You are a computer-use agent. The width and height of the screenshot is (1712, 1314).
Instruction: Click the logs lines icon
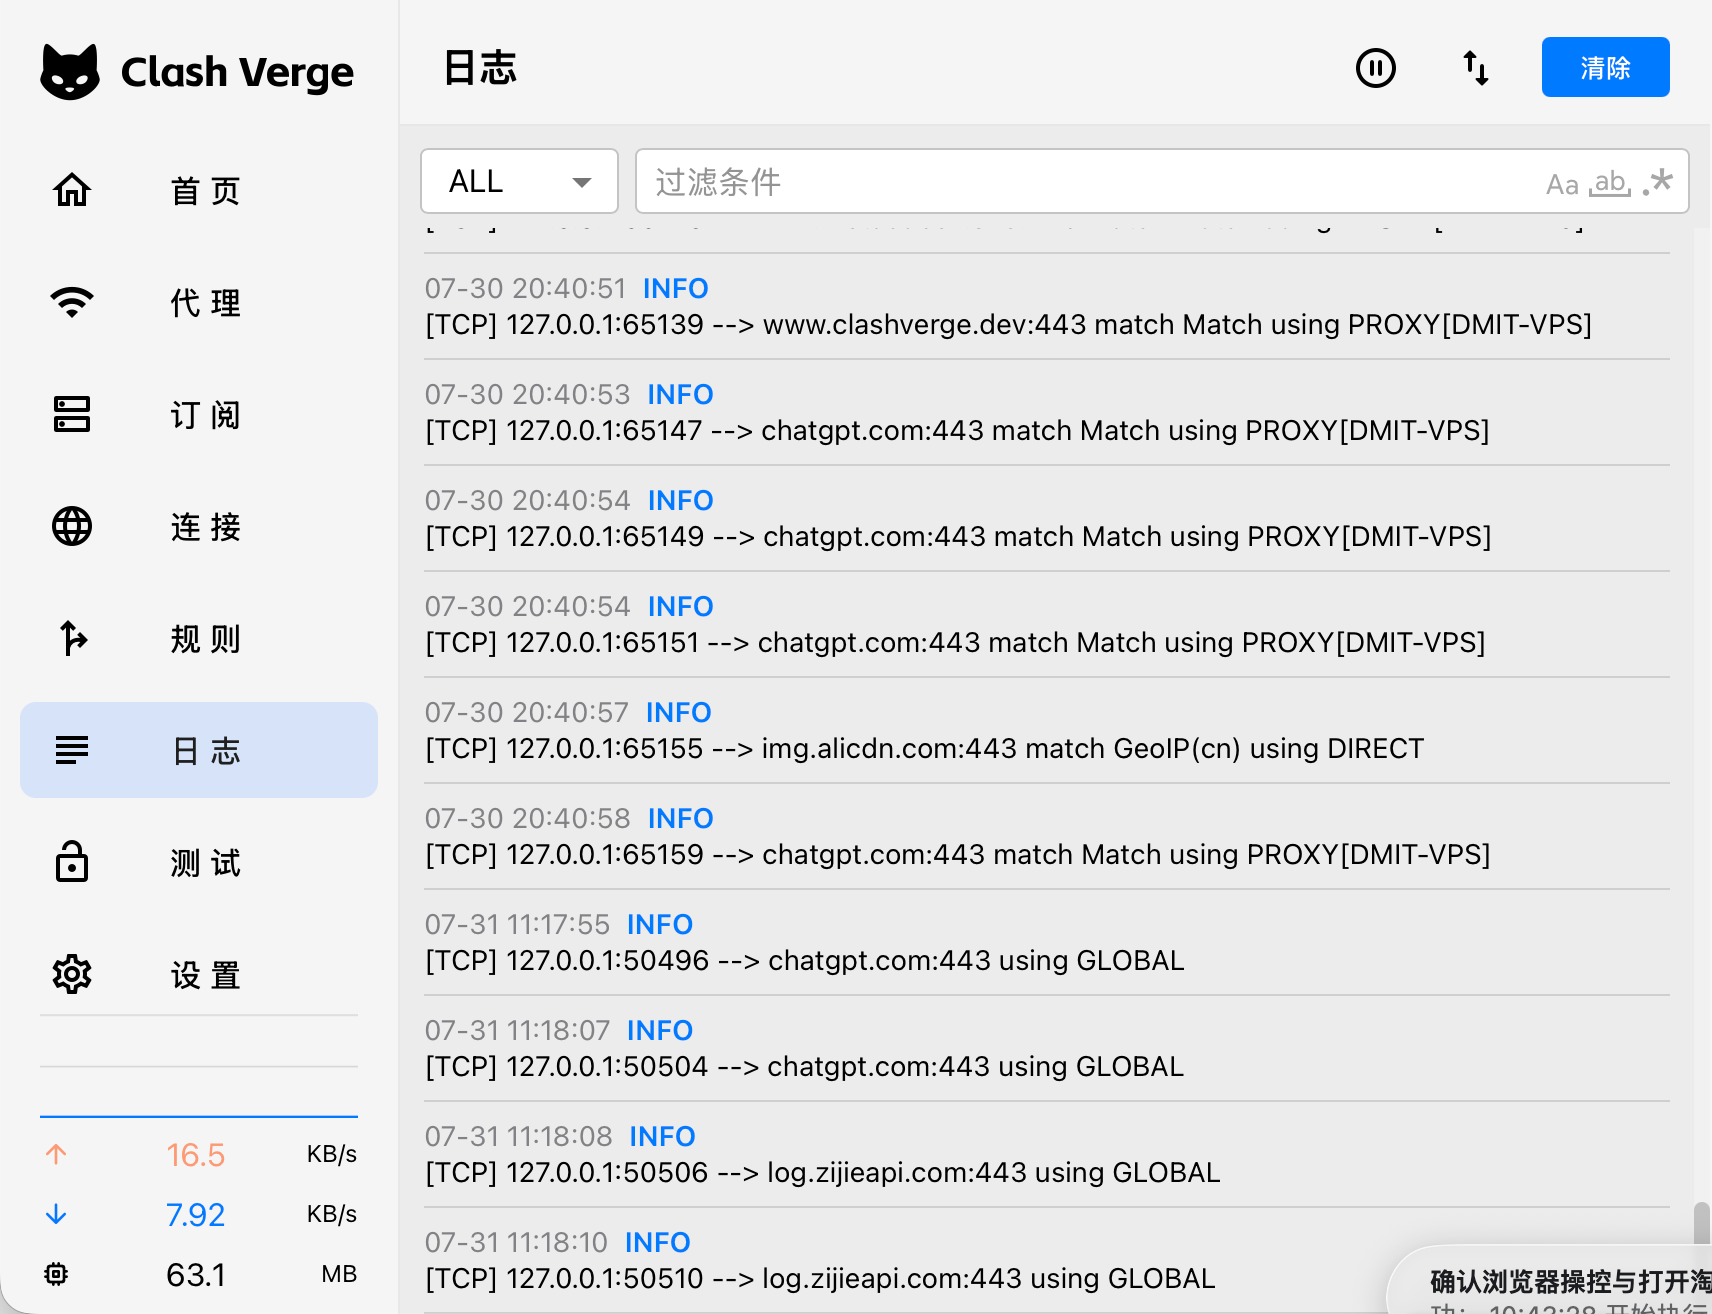tap(72, 750)
